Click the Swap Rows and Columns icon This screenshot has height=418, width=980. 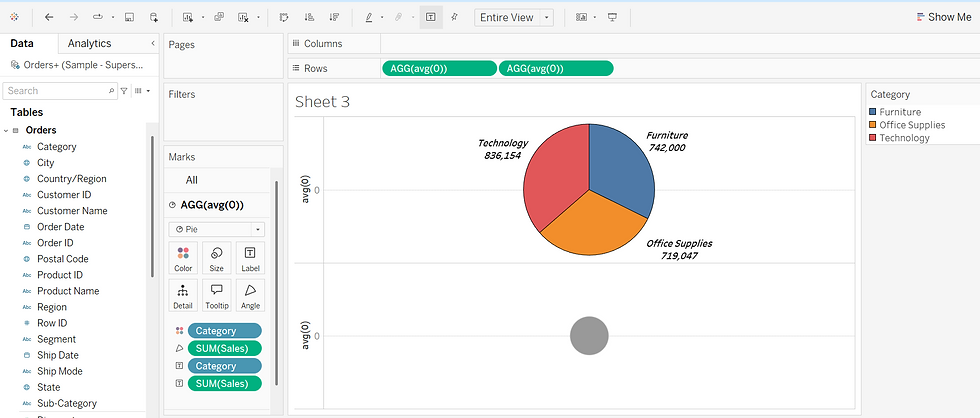(x=285, y=17)
